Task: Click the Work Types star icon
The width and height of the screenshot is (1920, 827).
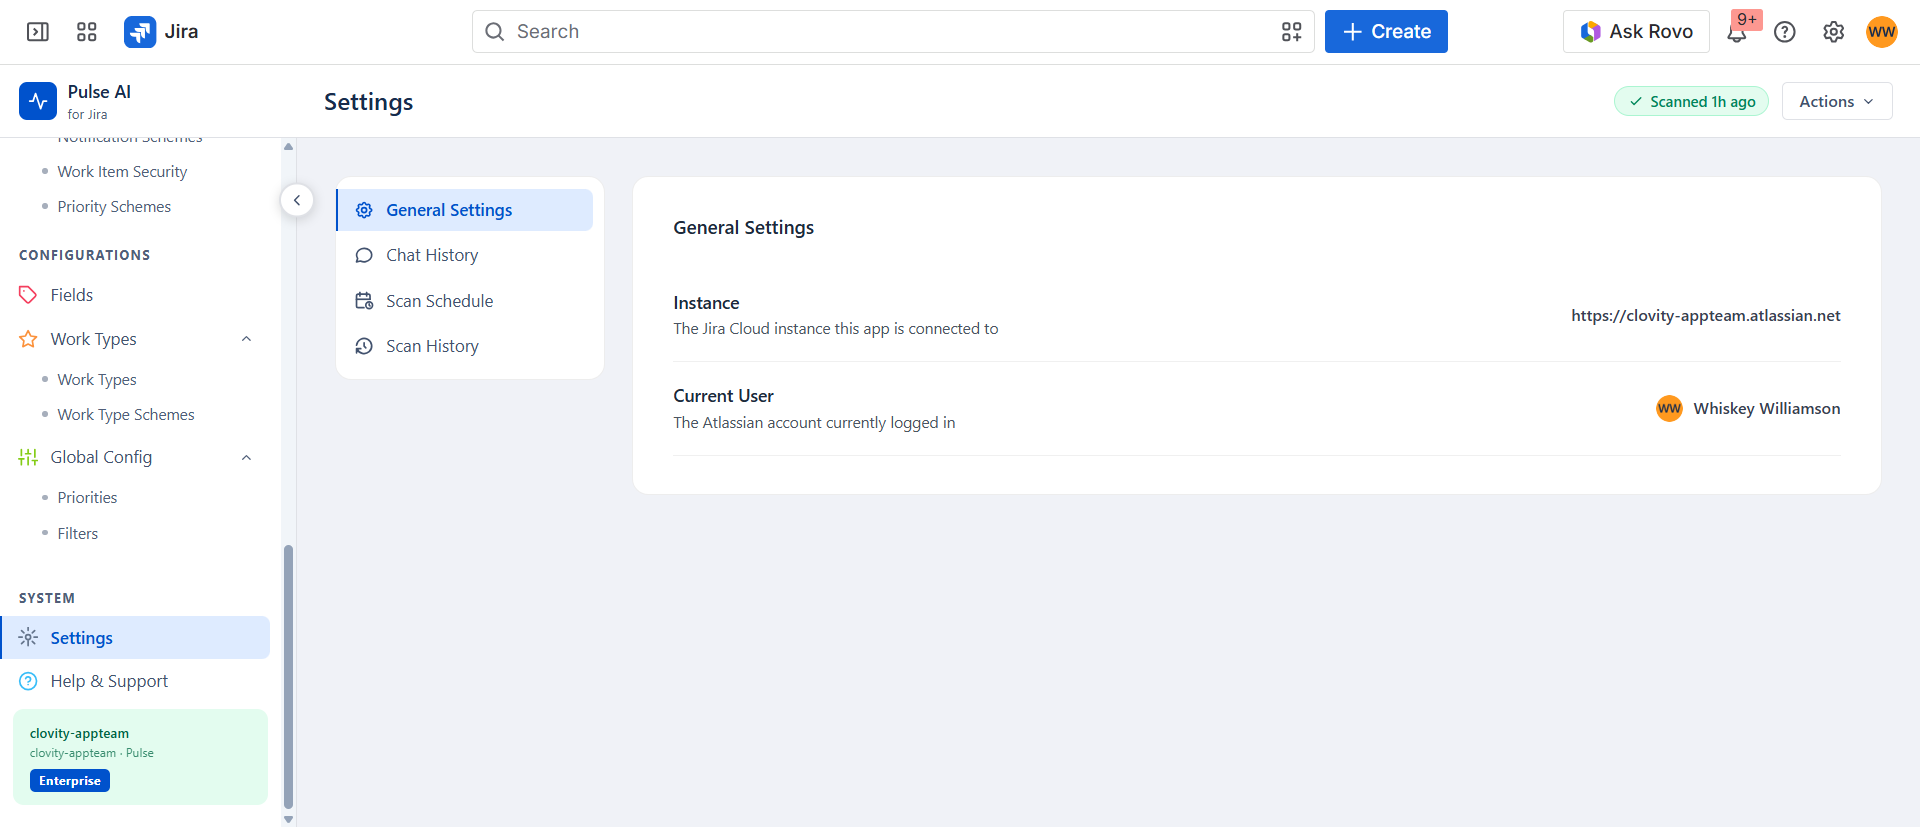Action: [x=28, y=339]
